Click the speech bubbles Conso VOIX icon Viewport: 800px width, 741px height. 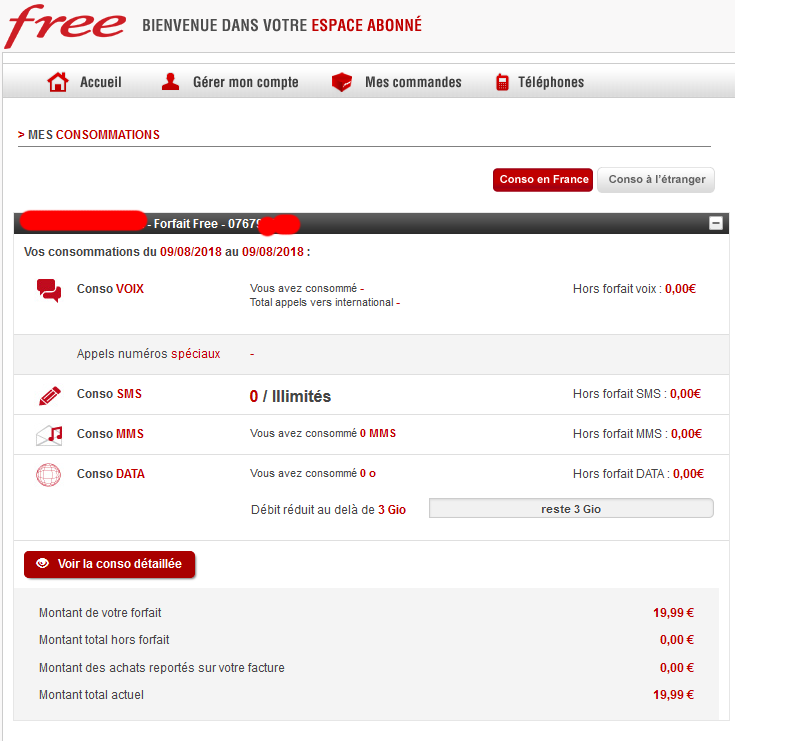(49, 290)
